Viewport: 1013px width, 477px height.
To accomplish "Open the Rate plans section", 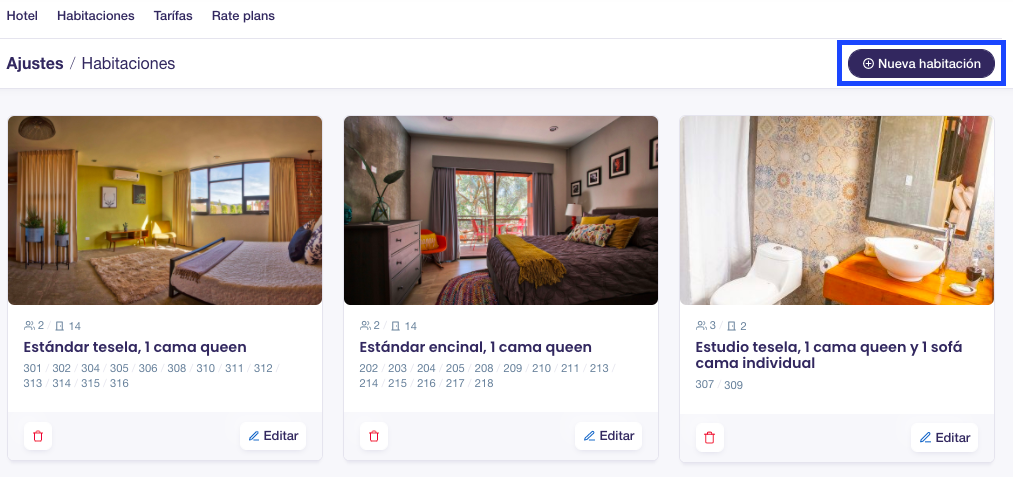I will coord(243,16).
